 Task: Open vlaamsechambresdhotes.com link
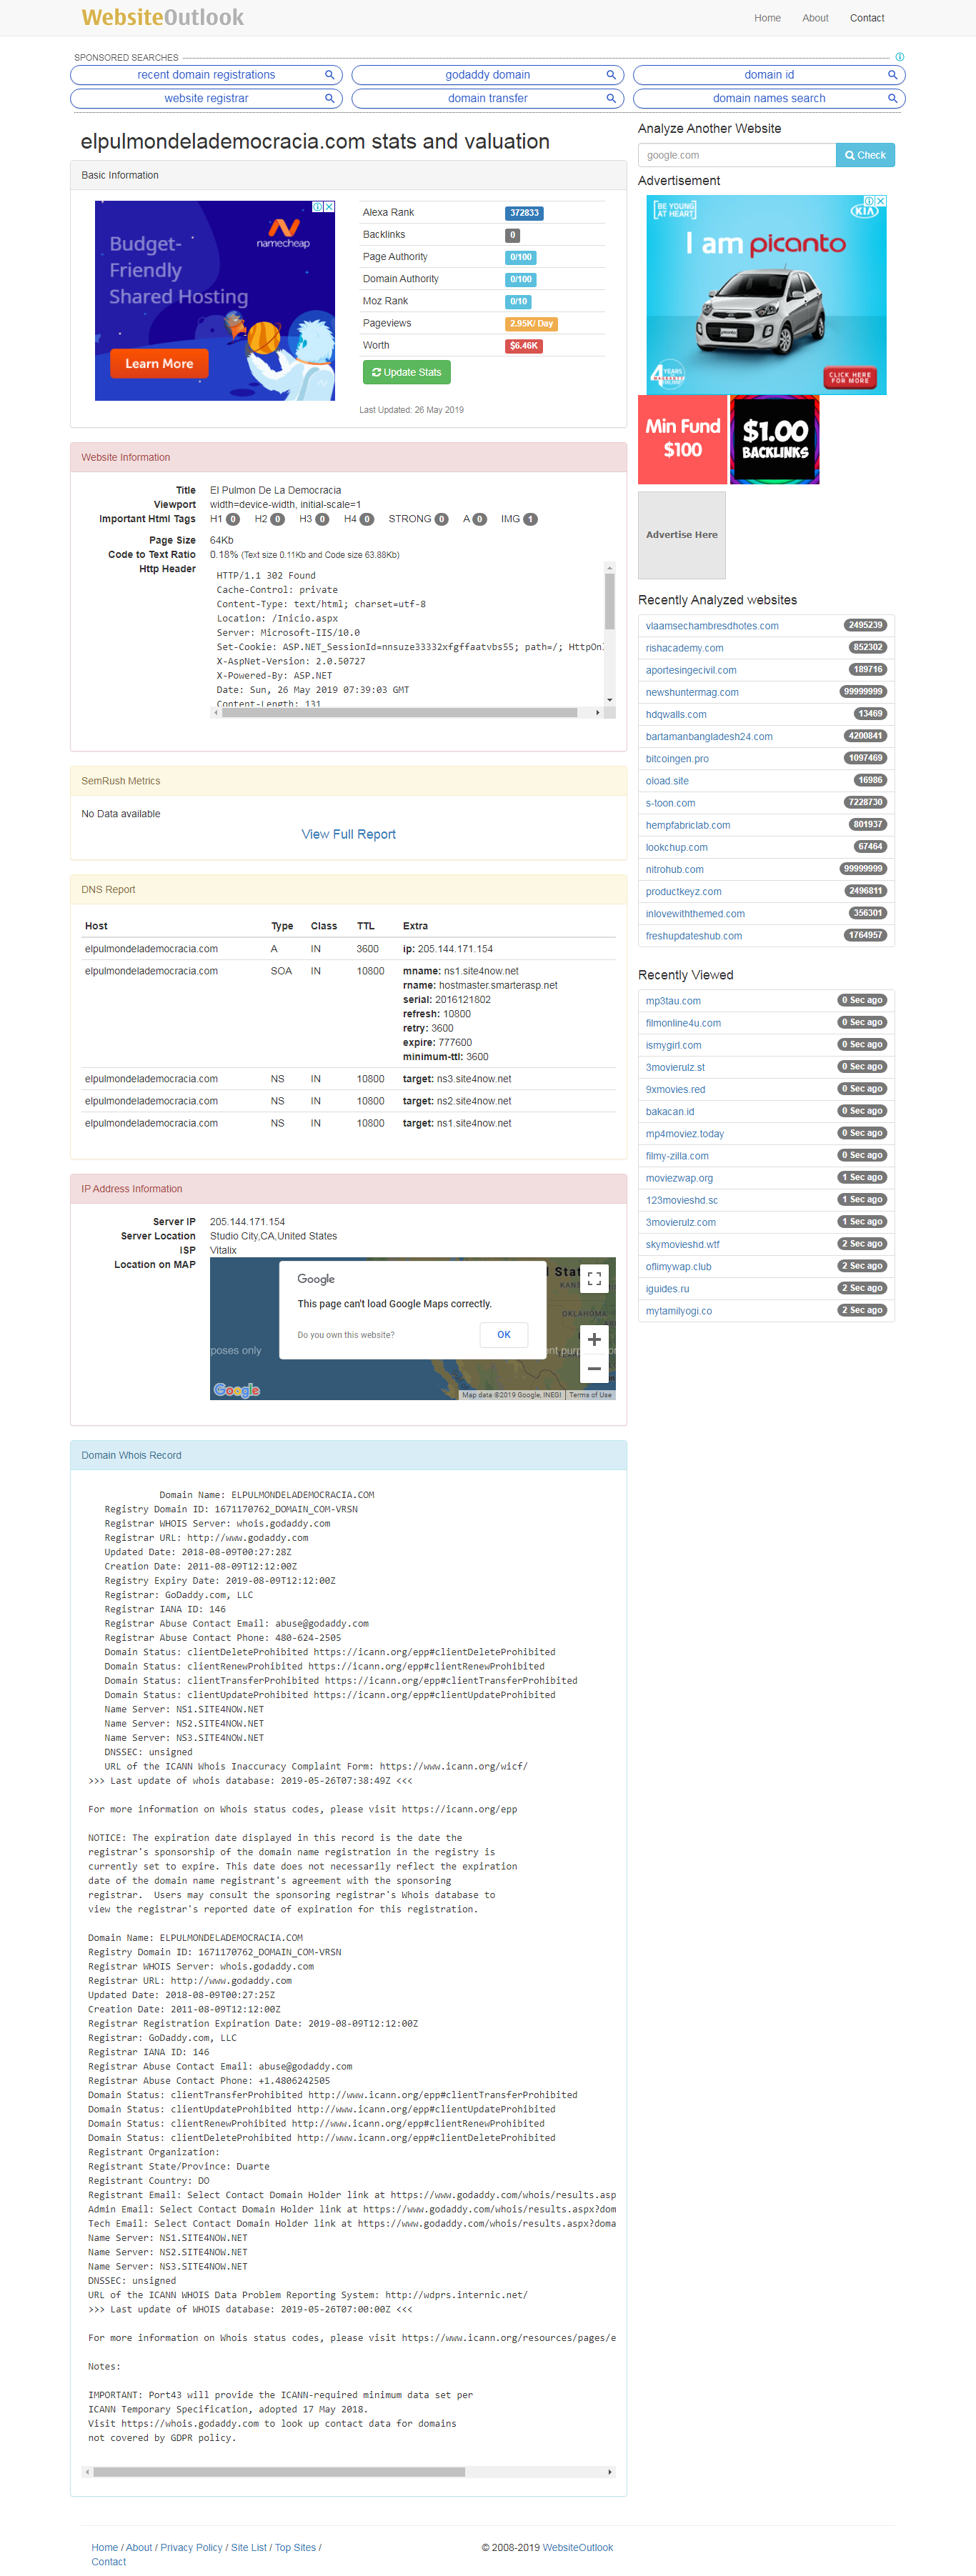tap(712, 626)
